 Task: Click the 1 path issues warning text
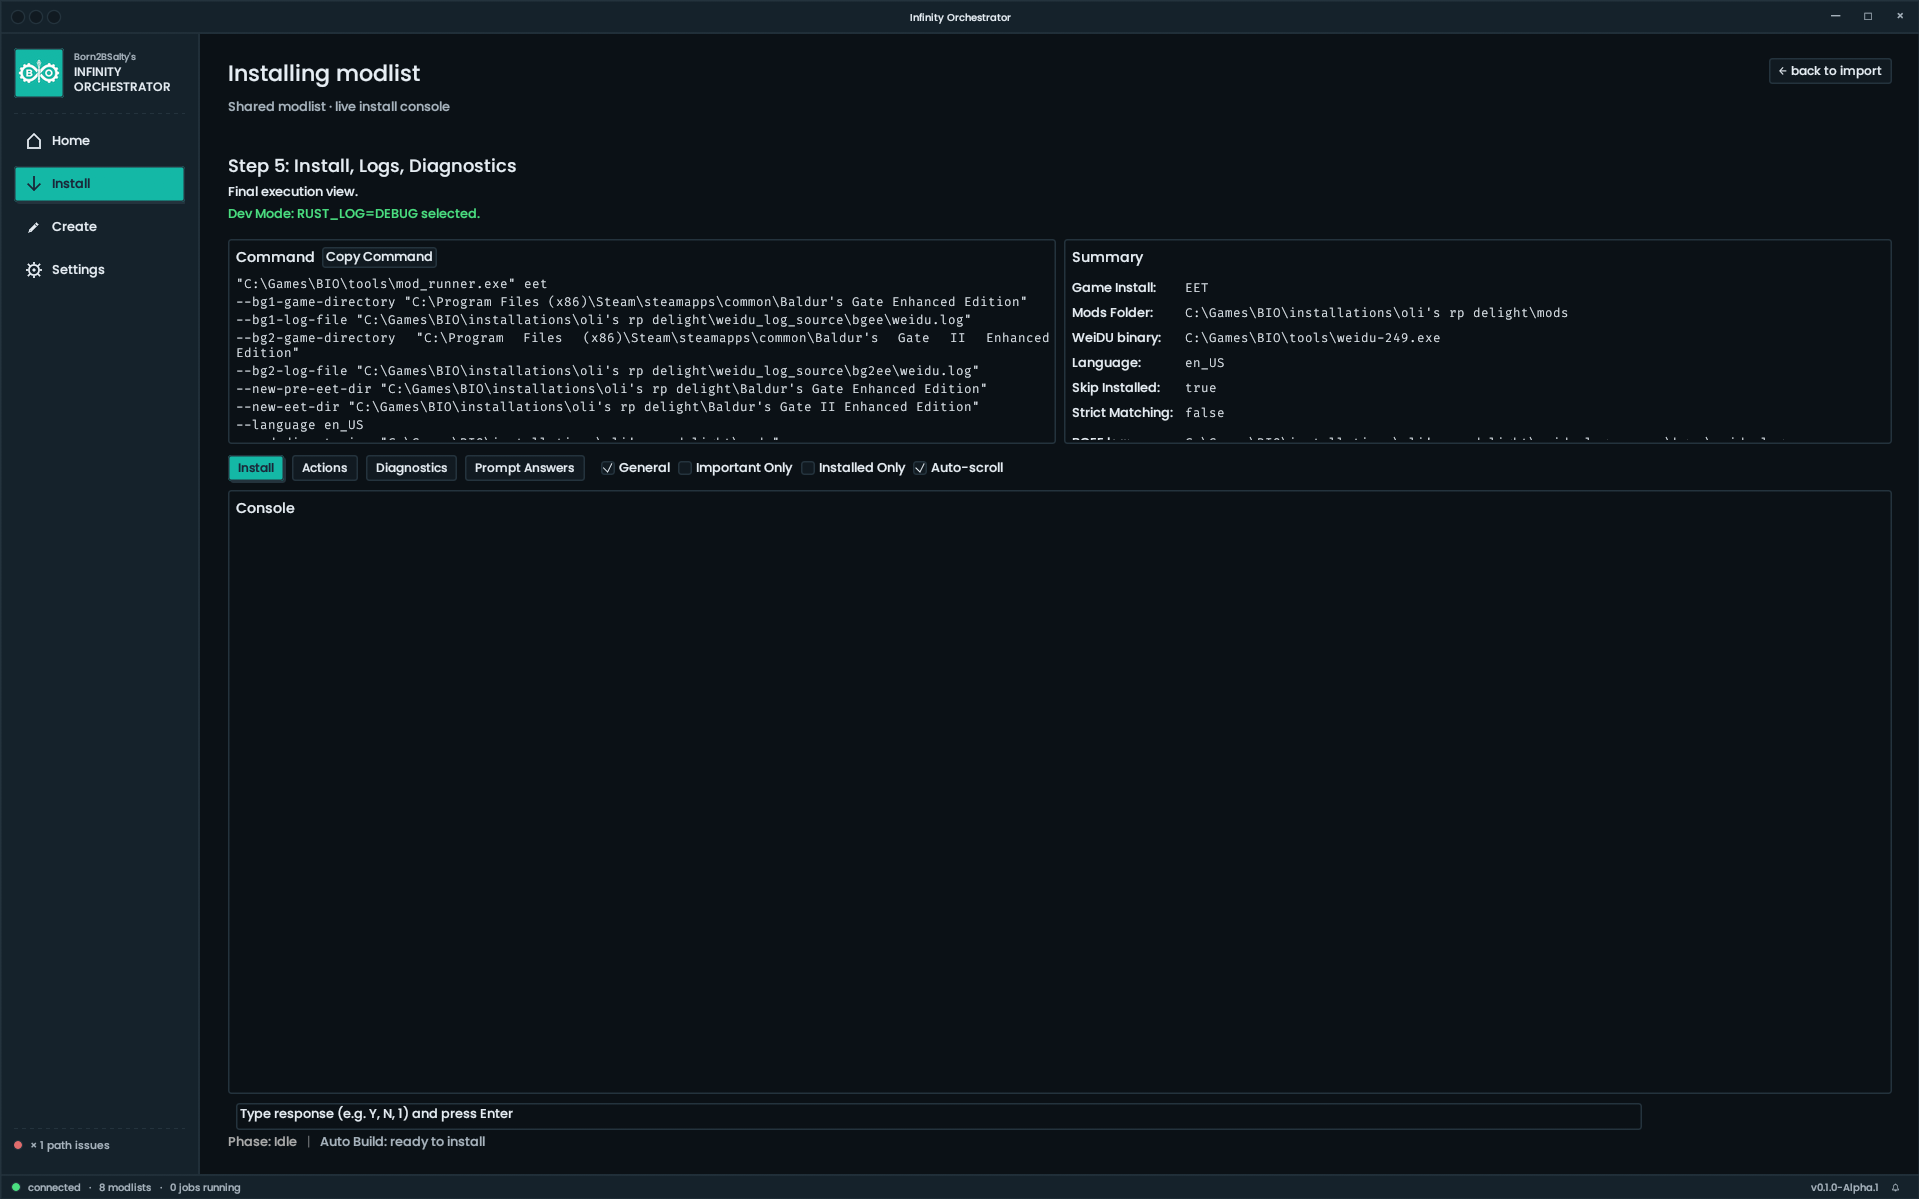70,1146
